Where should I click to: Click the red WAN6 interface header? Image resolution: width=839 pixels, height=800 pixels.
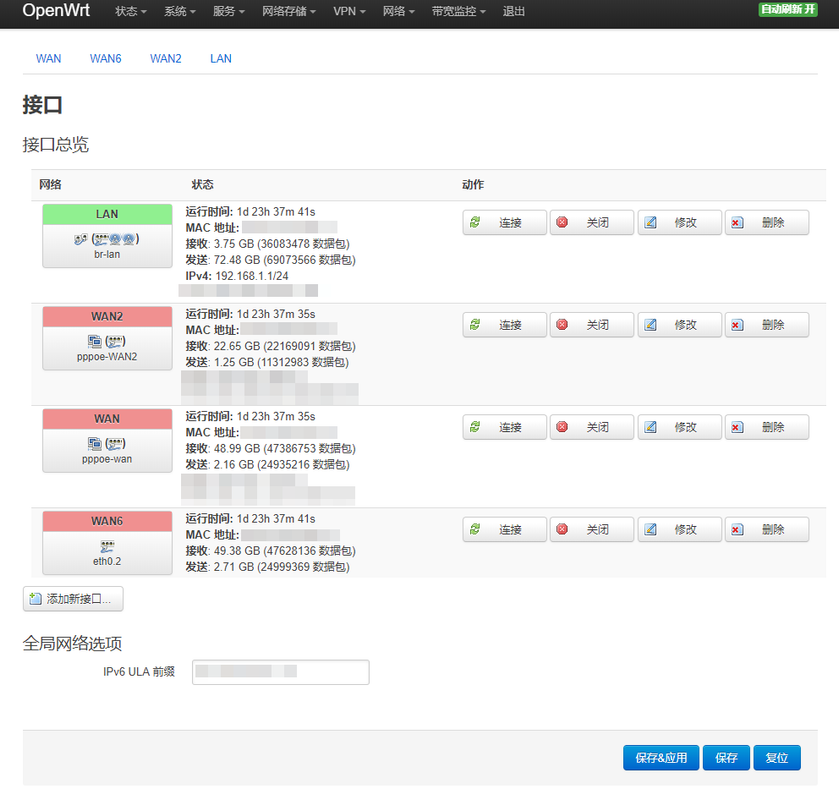[107, 521]
